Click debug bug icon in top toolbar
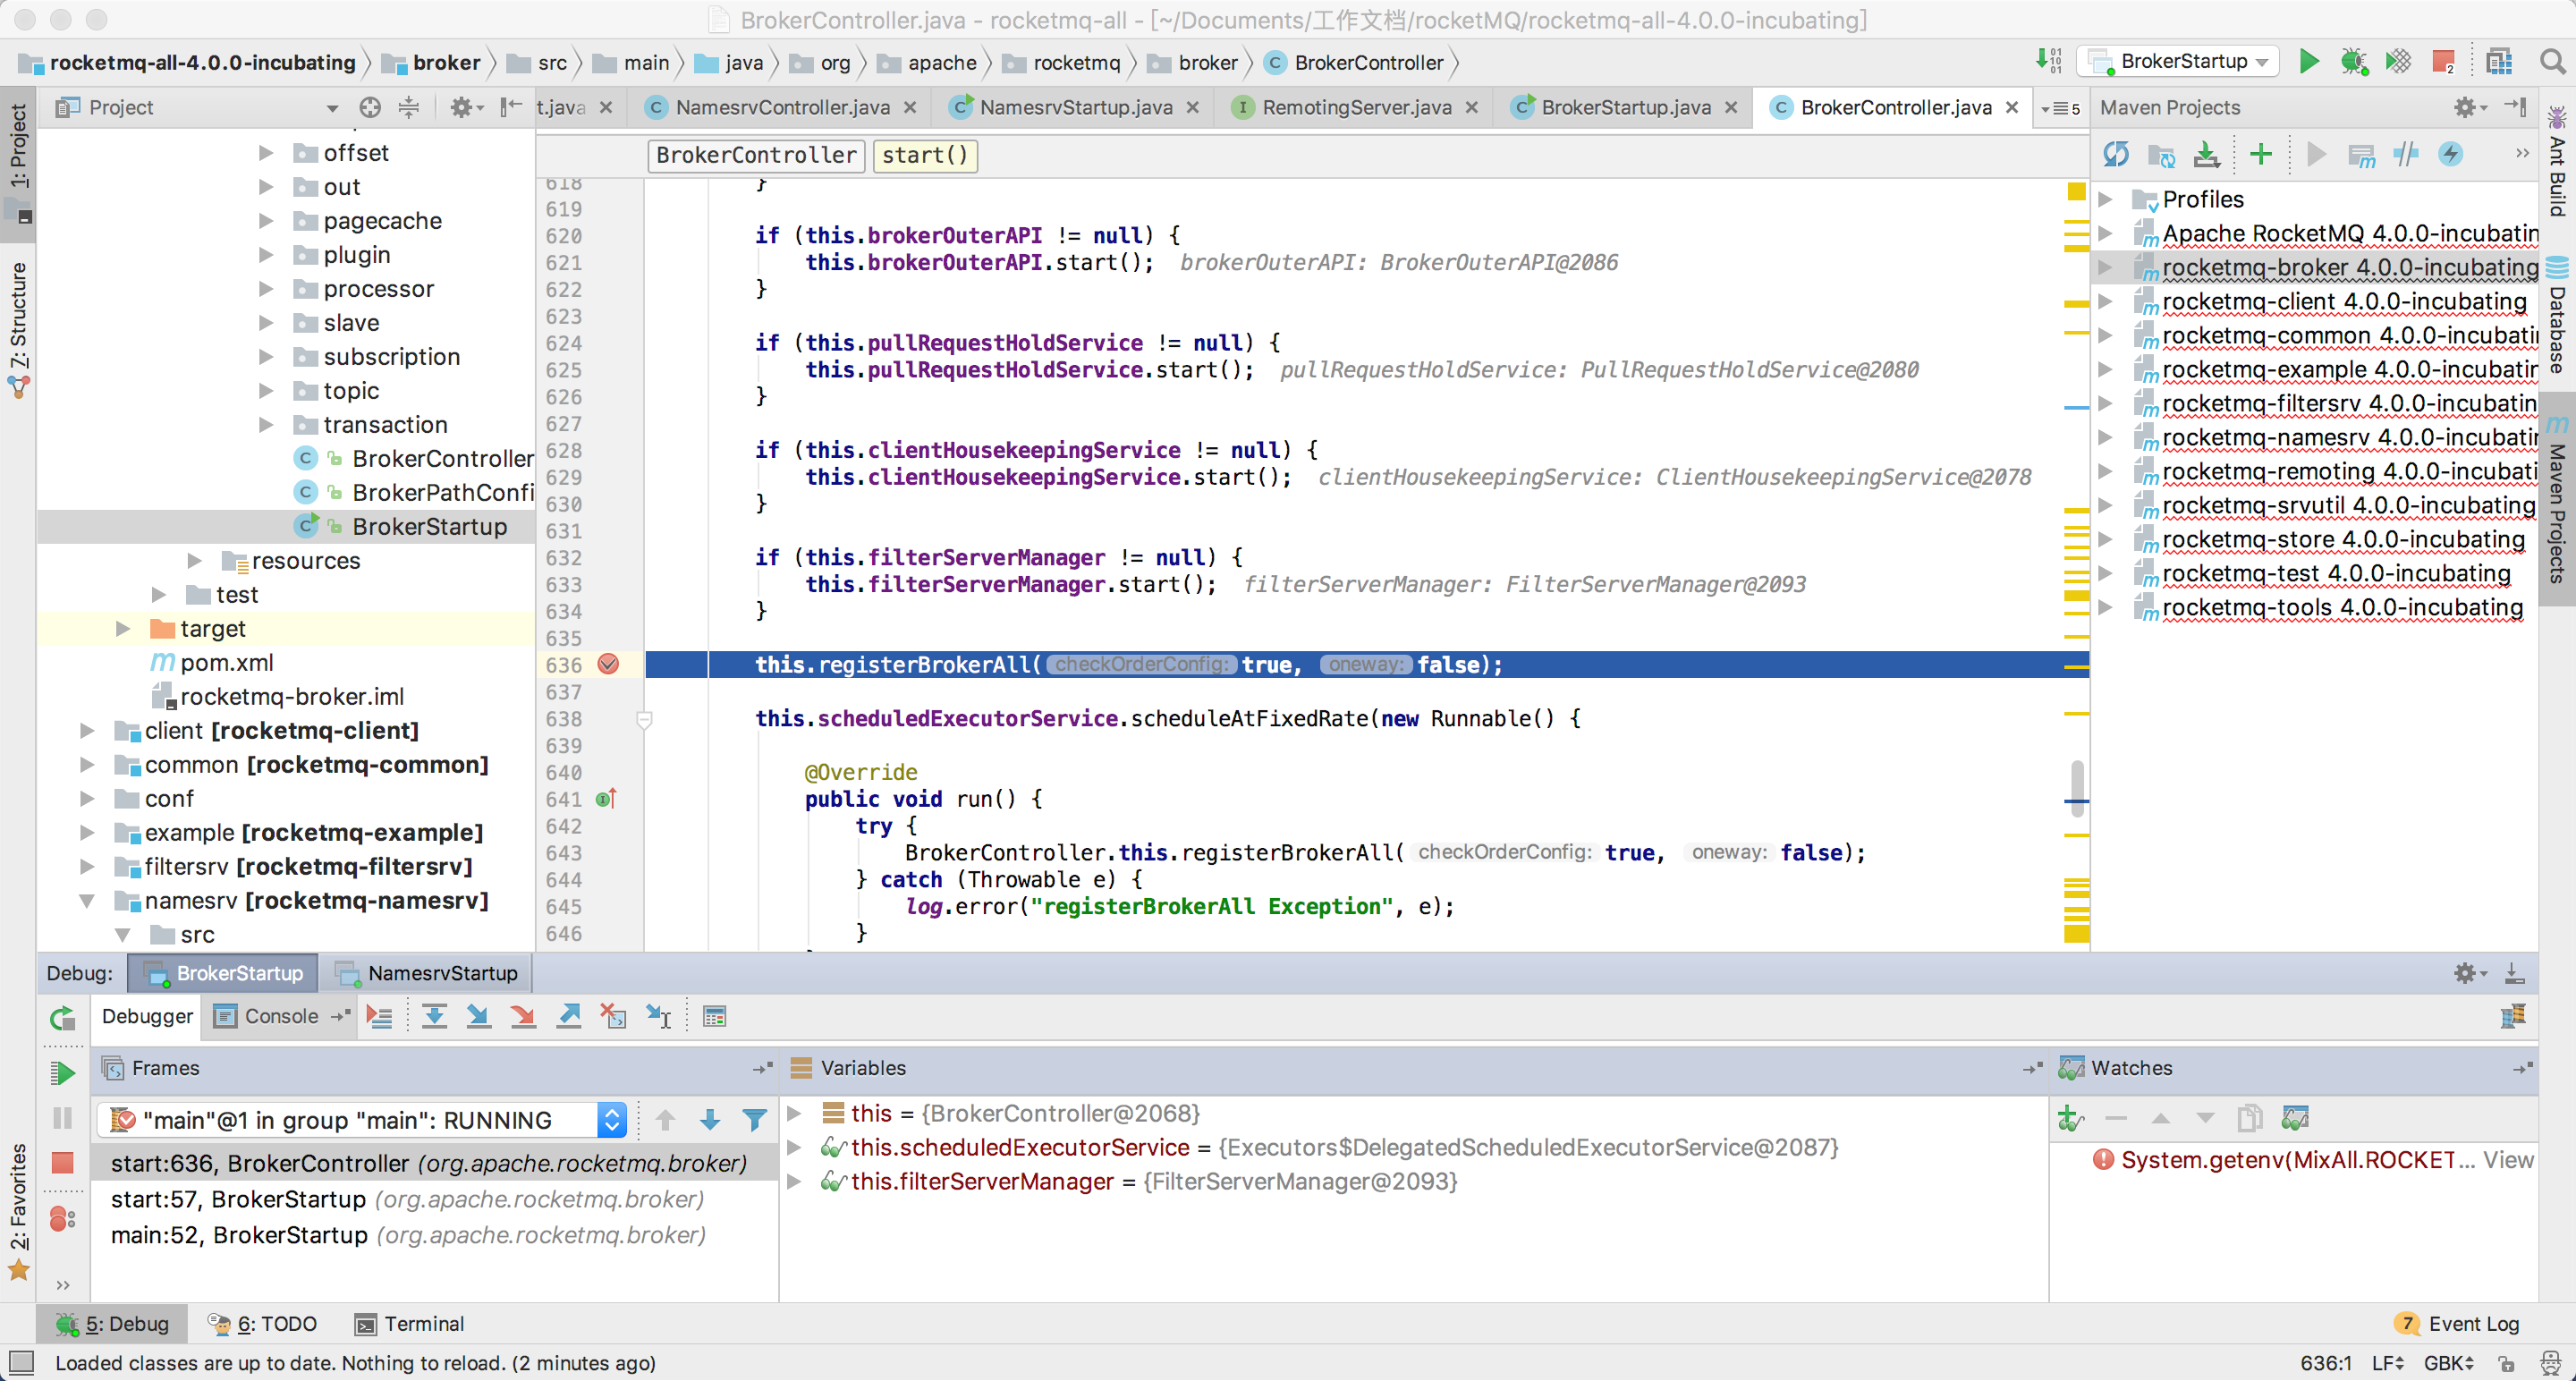Screen dimensions: 2576x1381 (x=2353, y=62)
